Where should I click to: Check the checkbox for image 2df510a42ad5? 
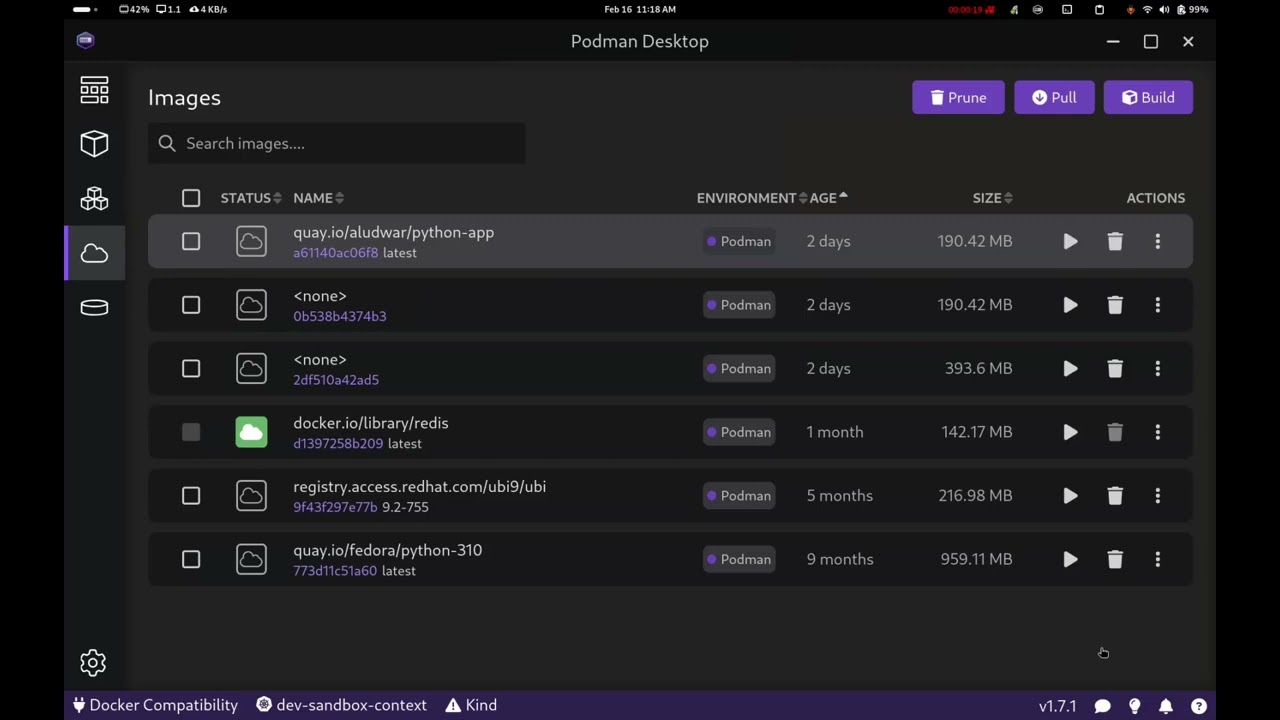pos(191,368)
